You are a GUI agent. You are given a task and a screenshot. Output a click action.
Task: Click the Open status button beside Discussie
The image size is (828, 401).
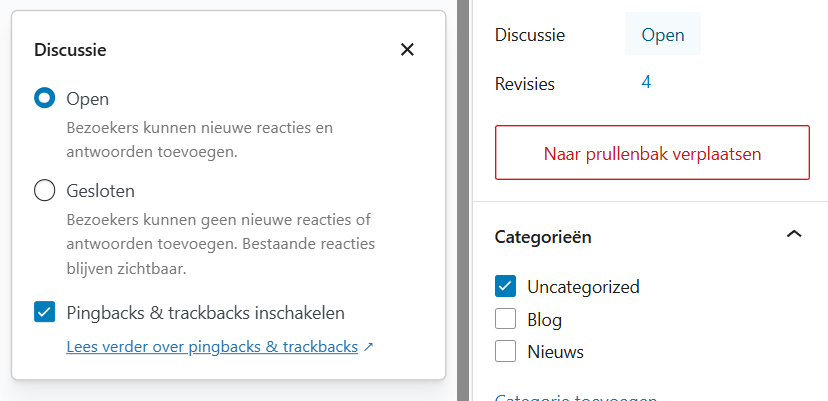[x=662, y=35]
